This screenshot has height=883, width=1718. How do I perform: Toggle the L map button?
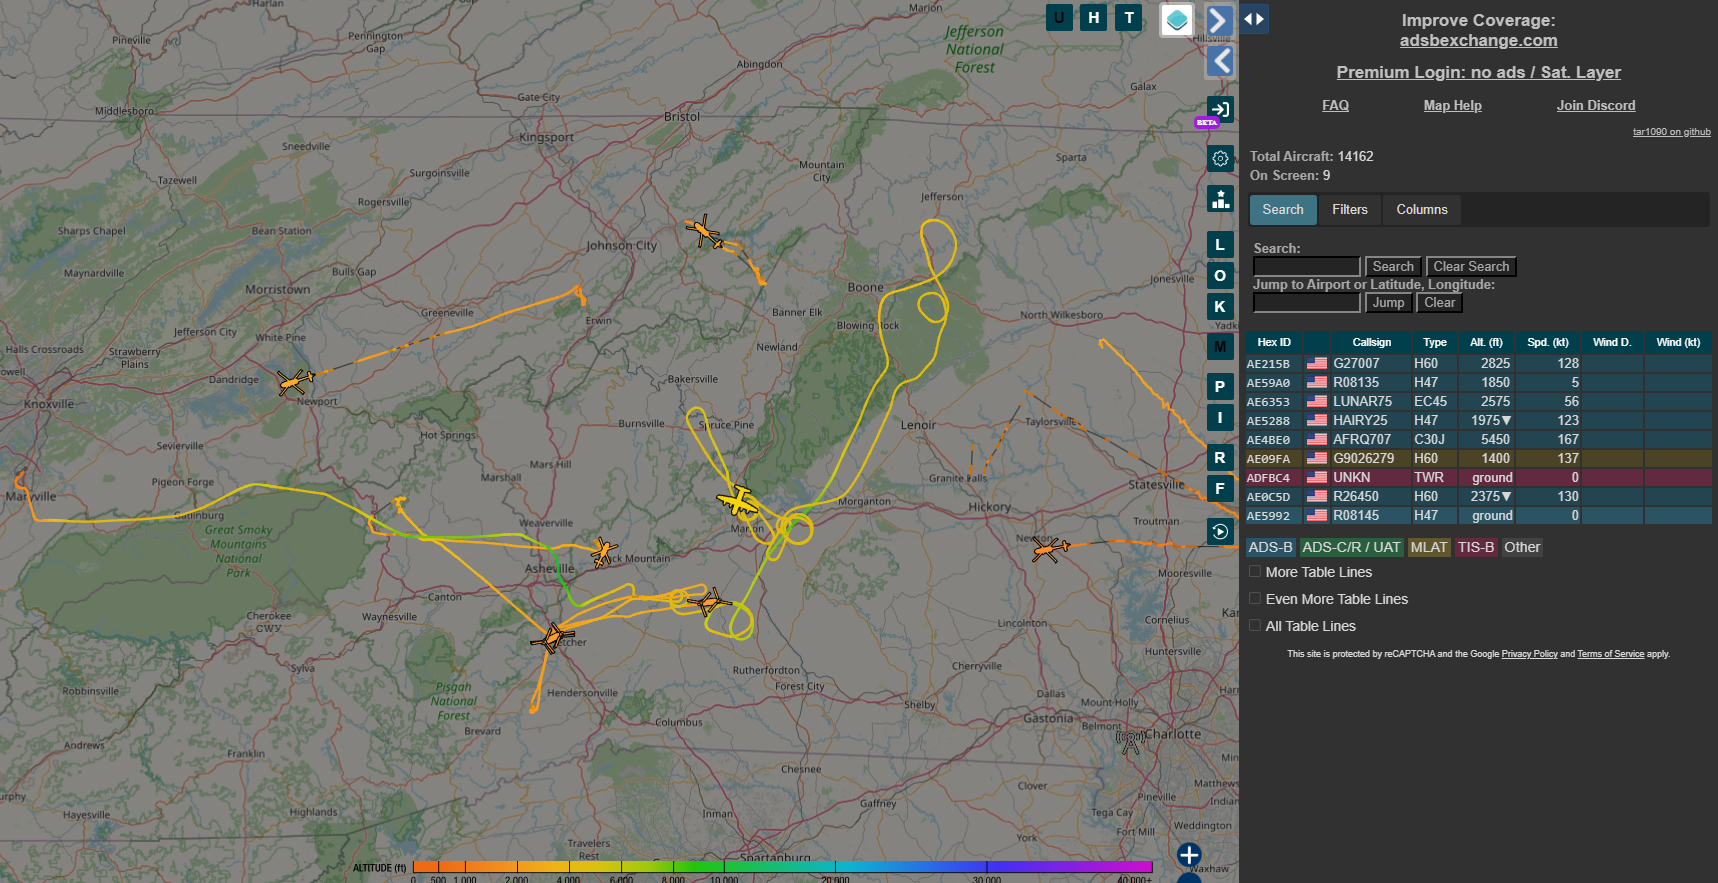pyautogui.click(x=1220, y=244)
